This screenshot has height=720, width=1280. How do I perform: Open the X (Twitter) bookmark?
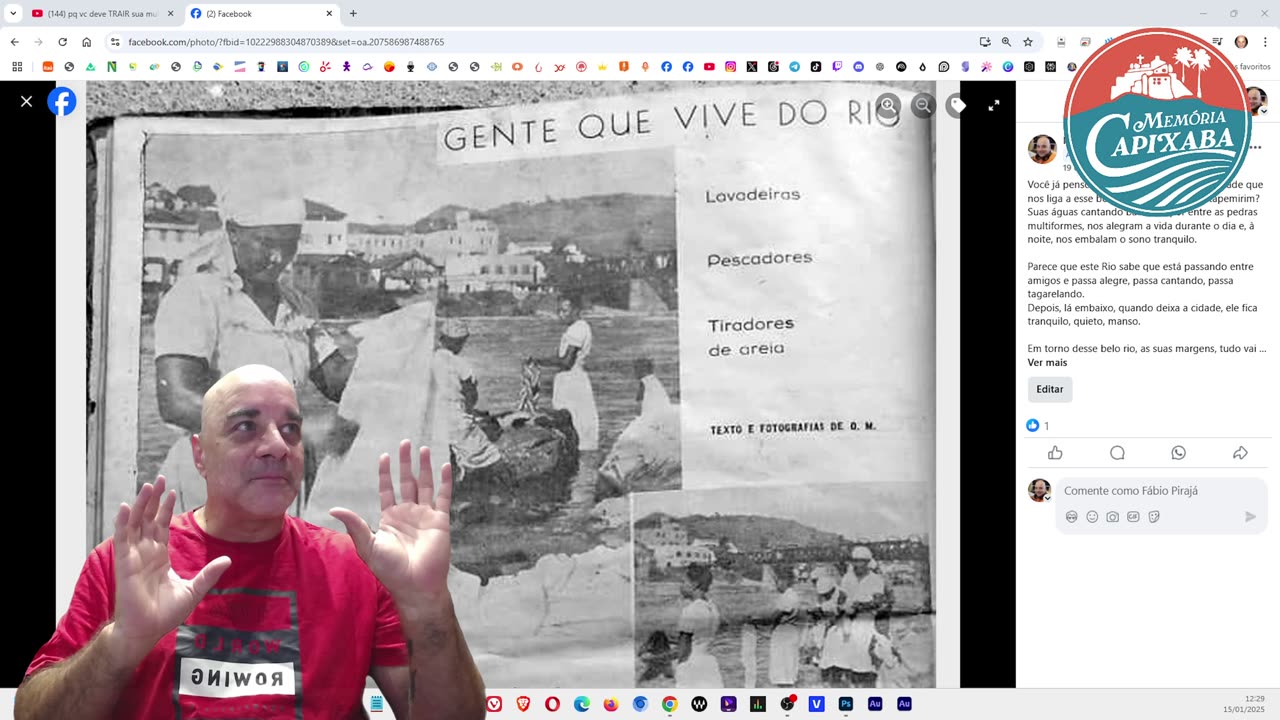click(752, 67)
